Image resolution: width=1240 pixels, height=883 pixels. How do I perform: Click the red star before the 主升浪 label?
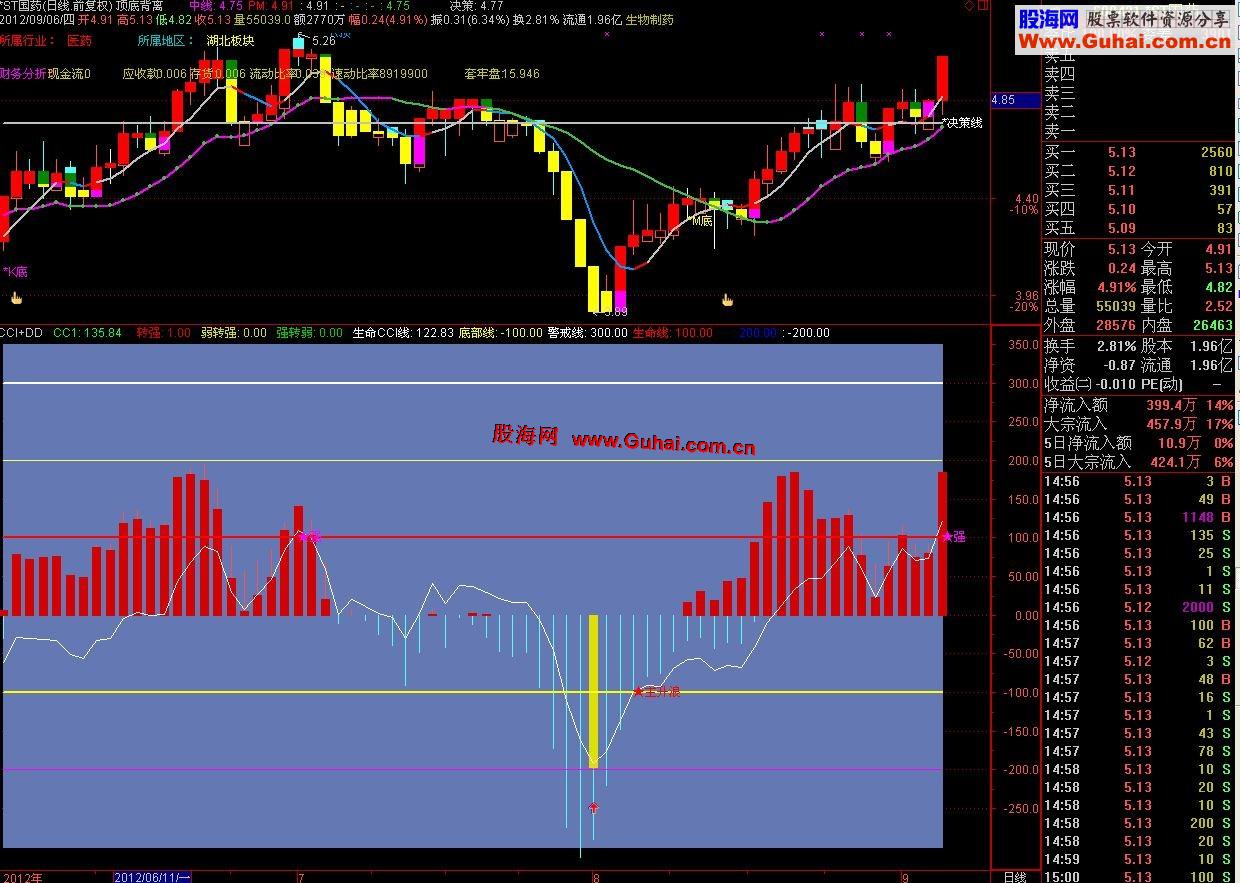coord(638,691)
